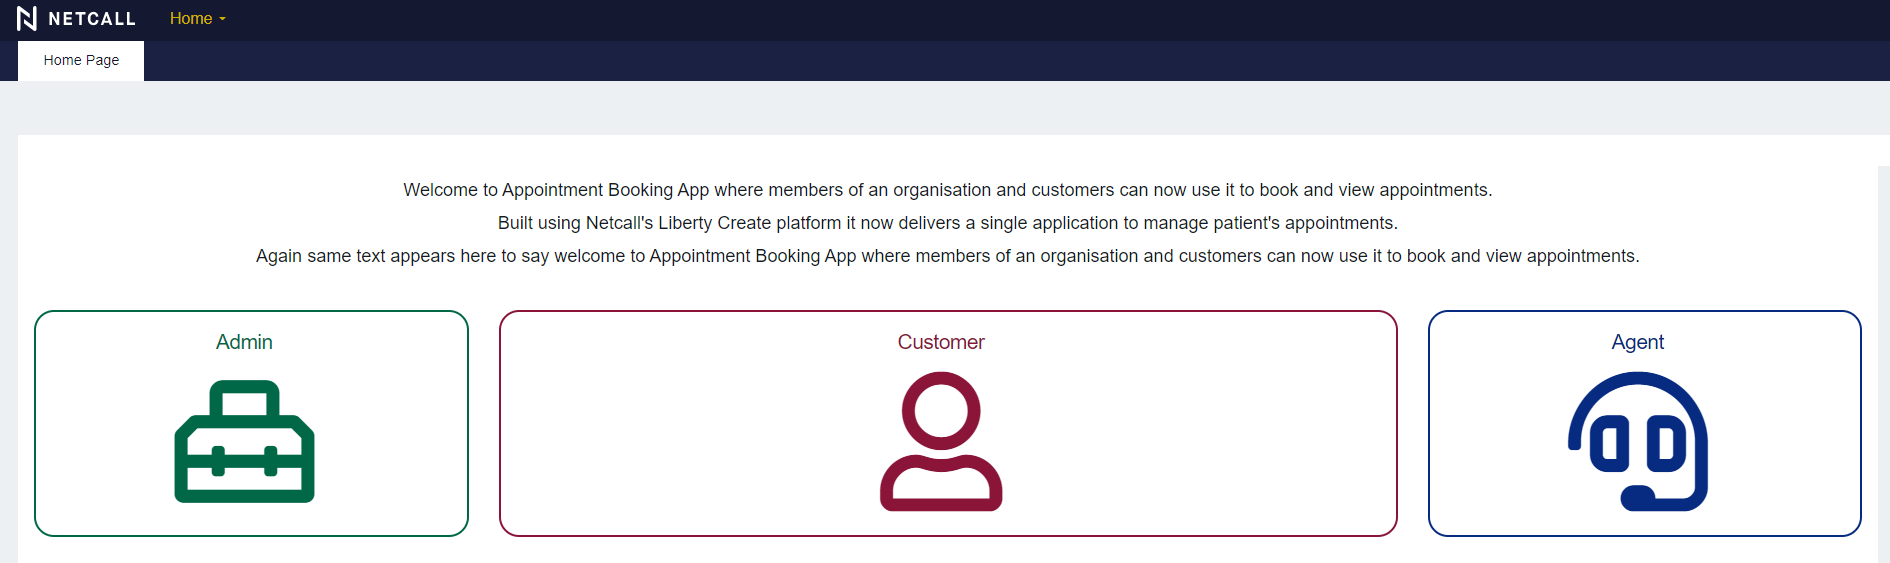Expand the caret arrow beside Home
The width and height of the screenshot is (1890, 563).
pyautogui.click(x=223, y=19)
